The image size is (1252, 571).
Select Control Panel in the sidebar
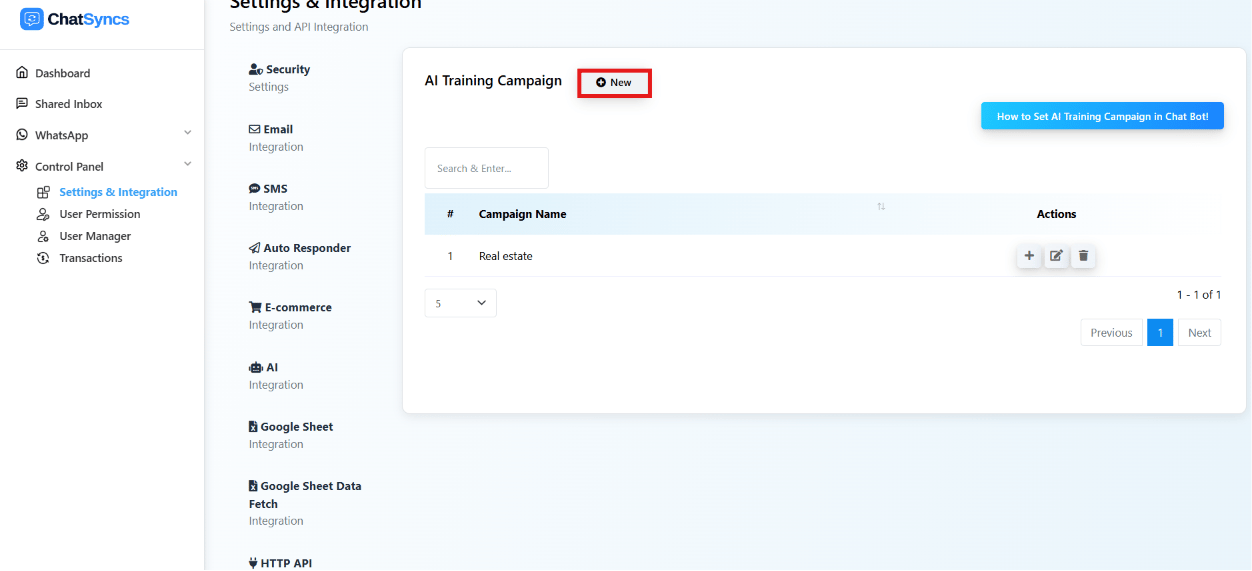pos(69,167)
